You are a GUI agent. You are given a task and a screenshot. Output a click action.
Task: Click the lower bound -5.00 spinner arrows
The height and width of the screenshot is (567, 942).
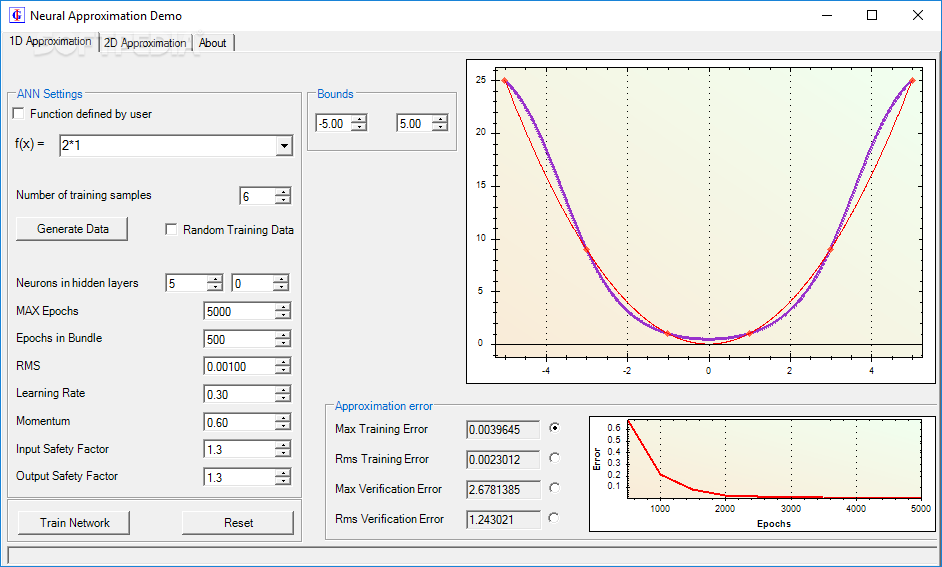359,124
